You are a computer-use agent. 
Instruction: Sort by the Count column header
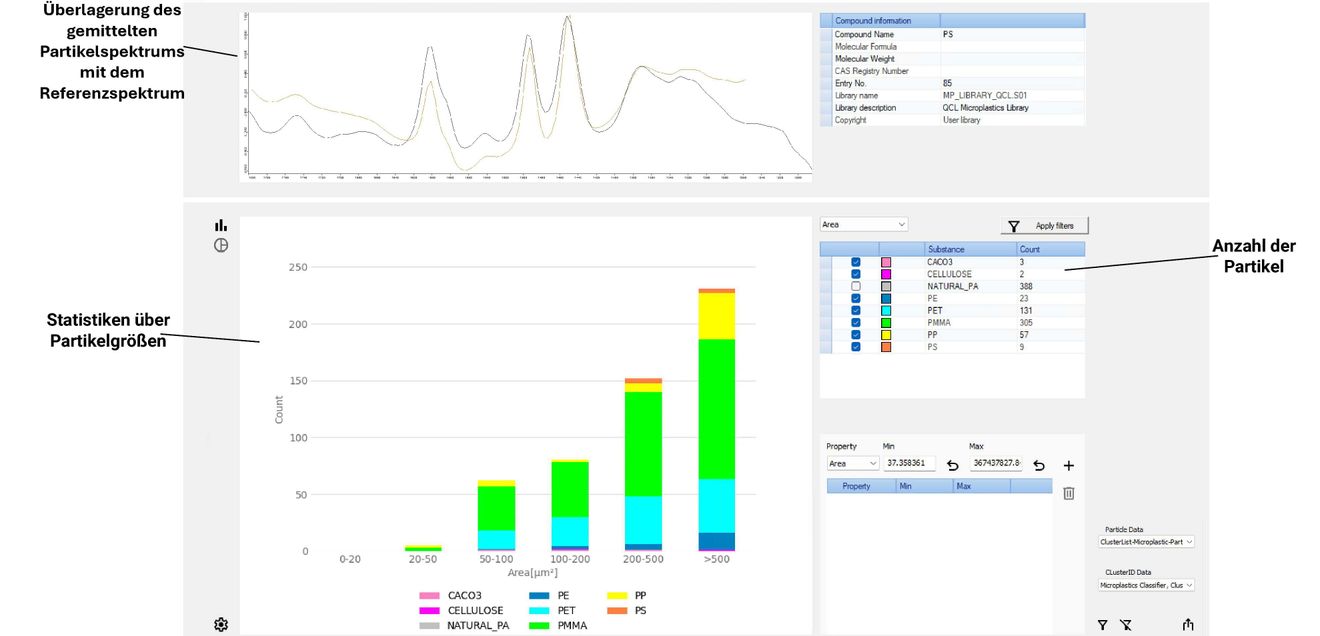1050,249
